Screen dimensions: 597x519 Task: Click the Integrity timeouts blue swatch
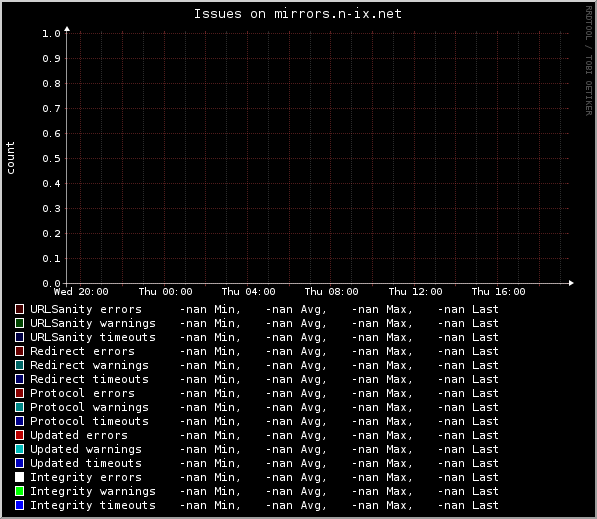pos(19,505)
